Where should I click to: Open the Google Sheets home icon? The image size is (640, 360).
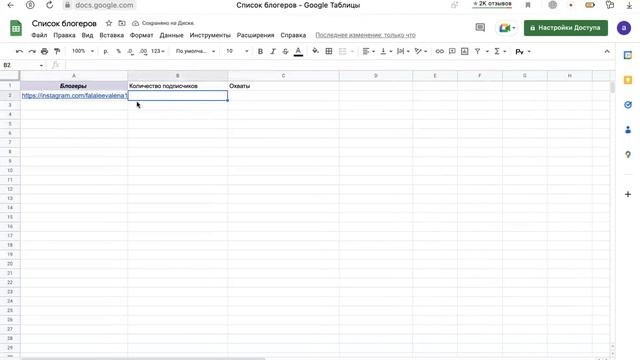tap(16, 28)
